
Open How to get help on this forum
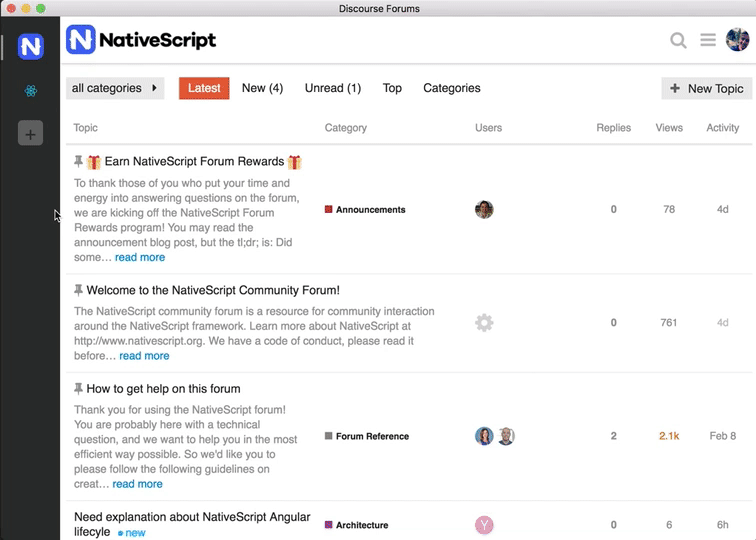pos(163,389)
